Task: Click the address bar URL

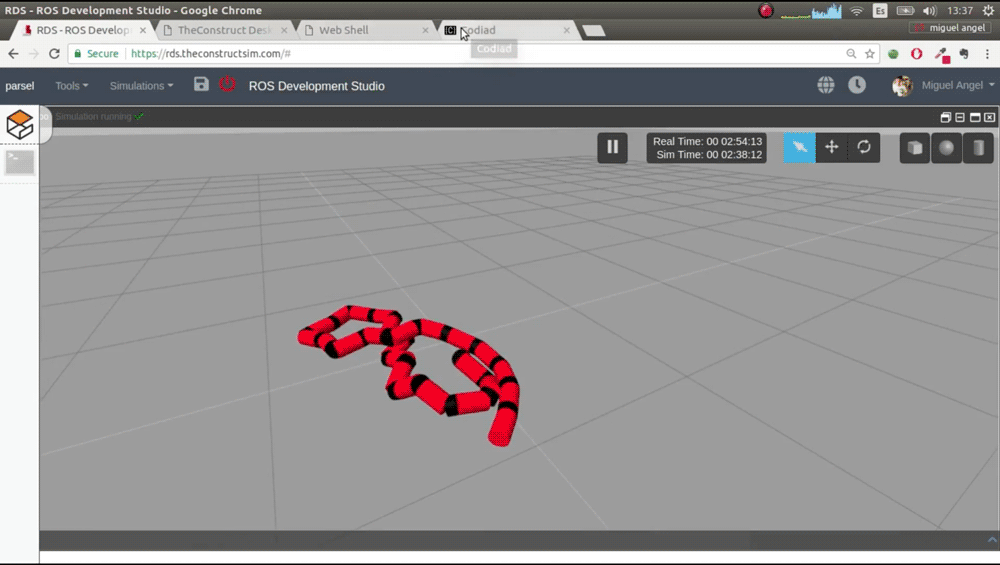Action: 210,54
